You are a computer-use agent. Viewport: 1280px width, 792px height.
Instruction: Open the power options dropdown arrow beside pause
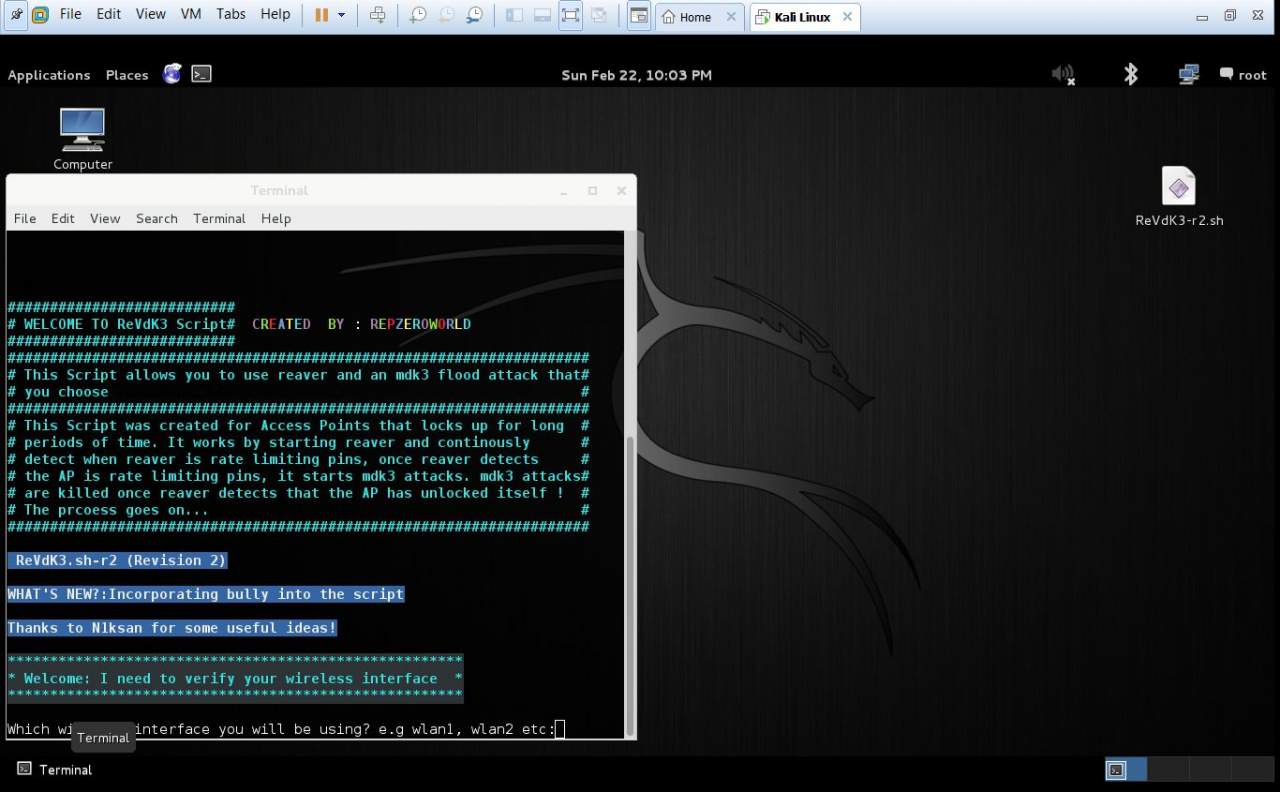(341, 15)
